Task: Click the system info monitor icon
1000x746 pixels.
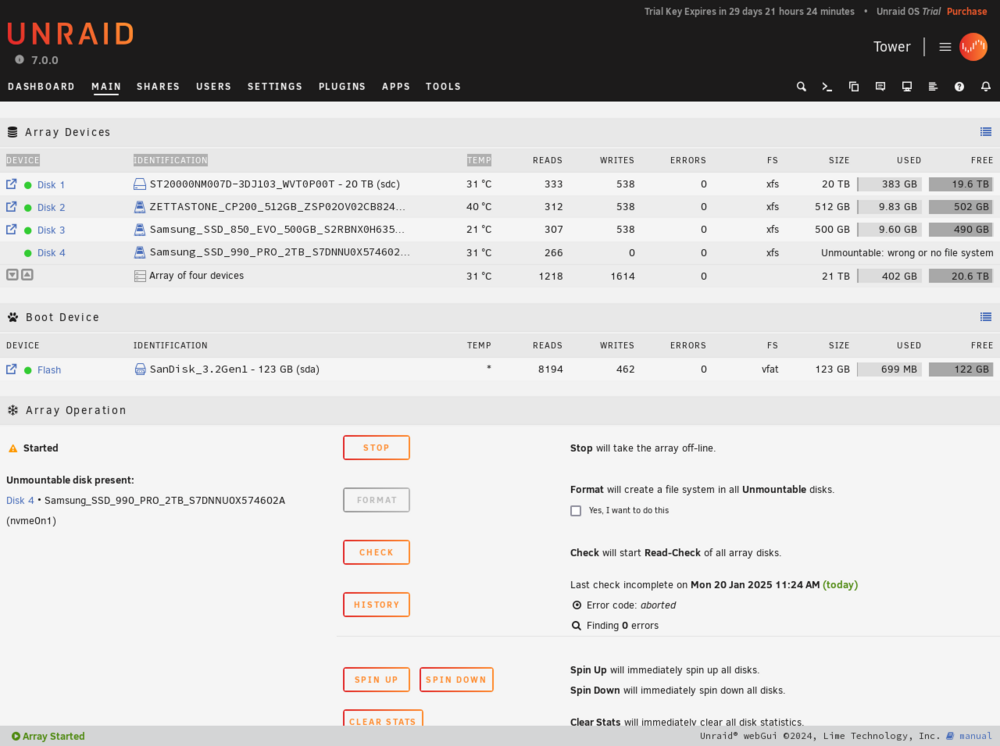Action: (x=907, y=87)
